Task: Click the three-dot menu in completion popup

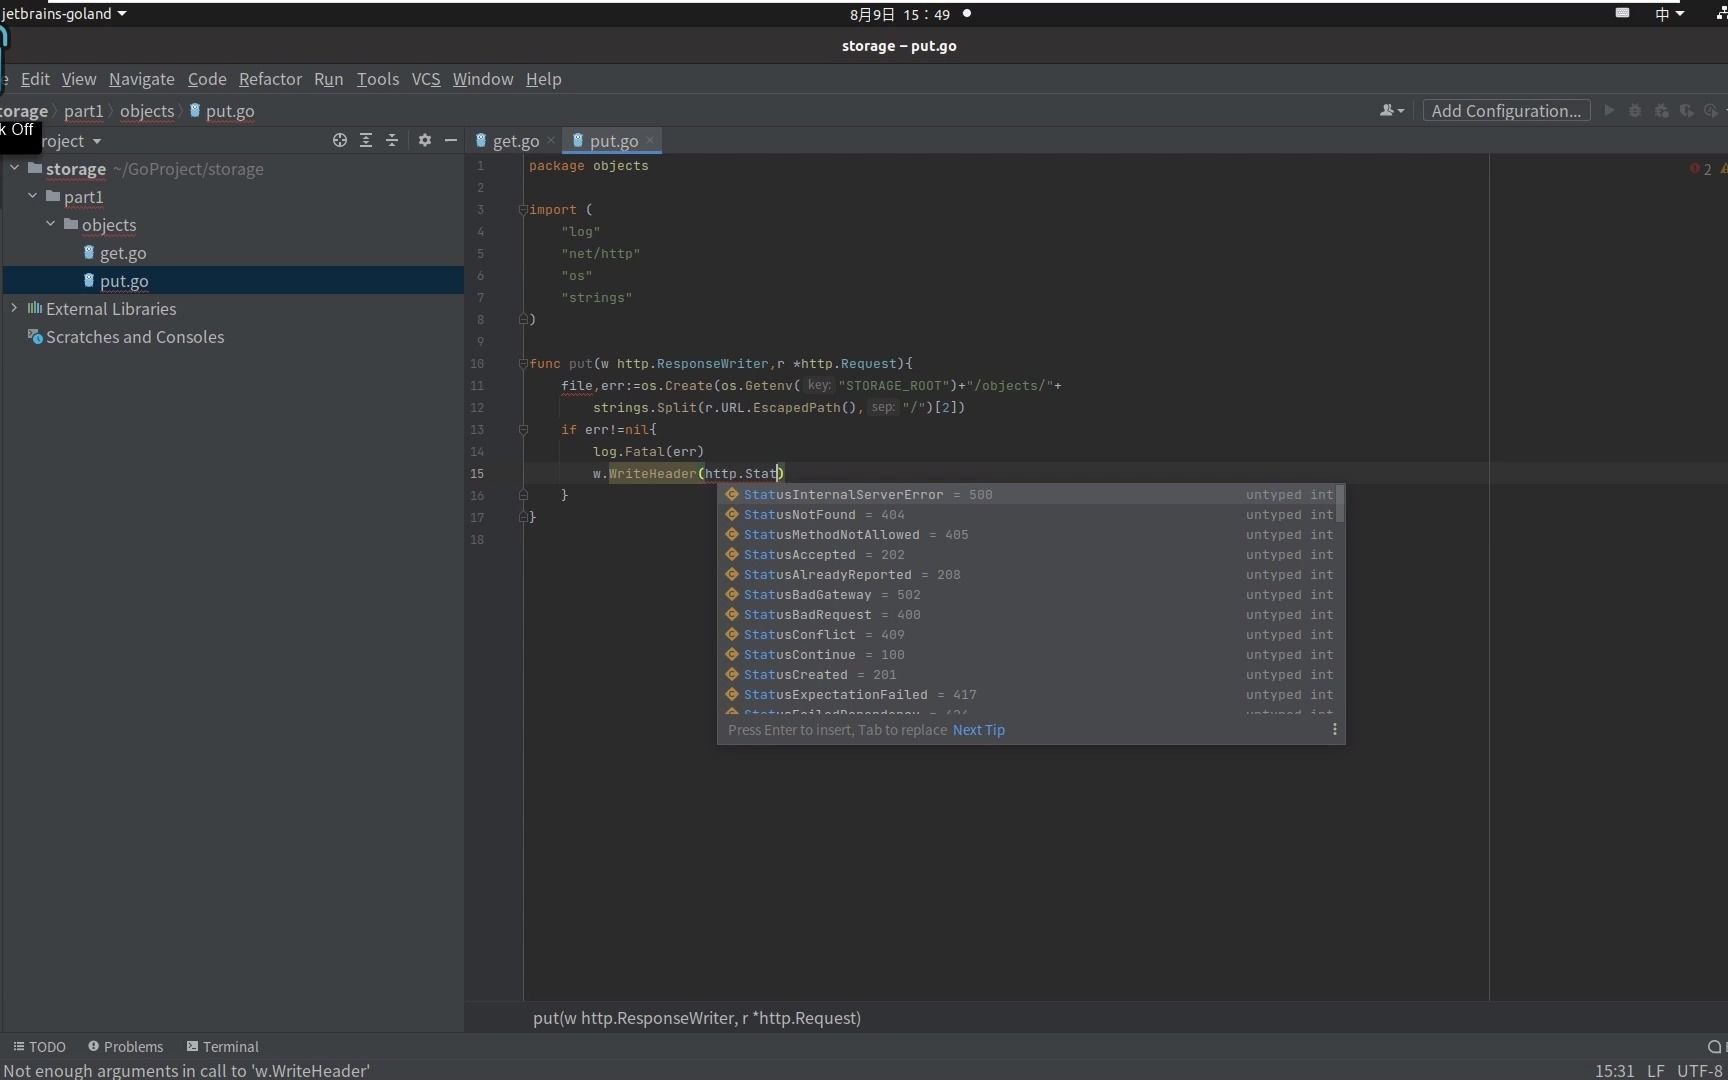Action: click(x=1334, y=730)
